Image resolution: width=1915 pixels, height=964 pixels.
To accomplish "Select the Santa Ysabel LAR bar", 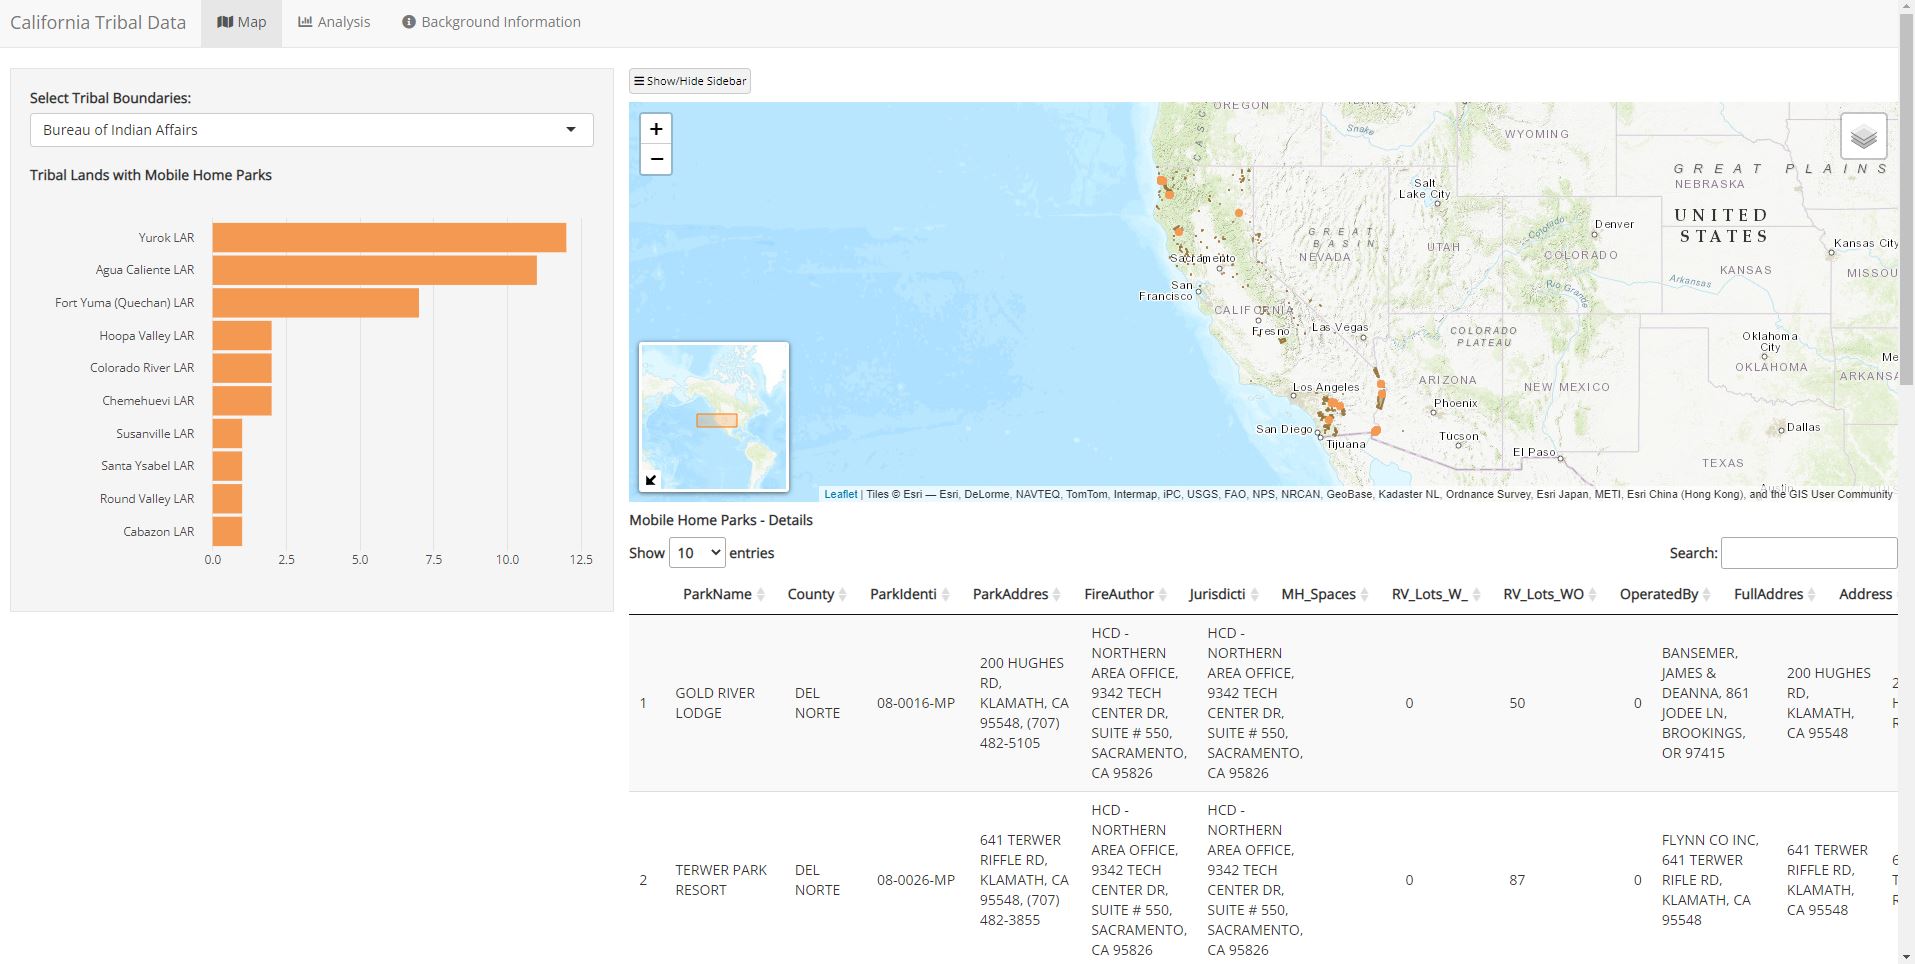I will (x=227, y=466).
